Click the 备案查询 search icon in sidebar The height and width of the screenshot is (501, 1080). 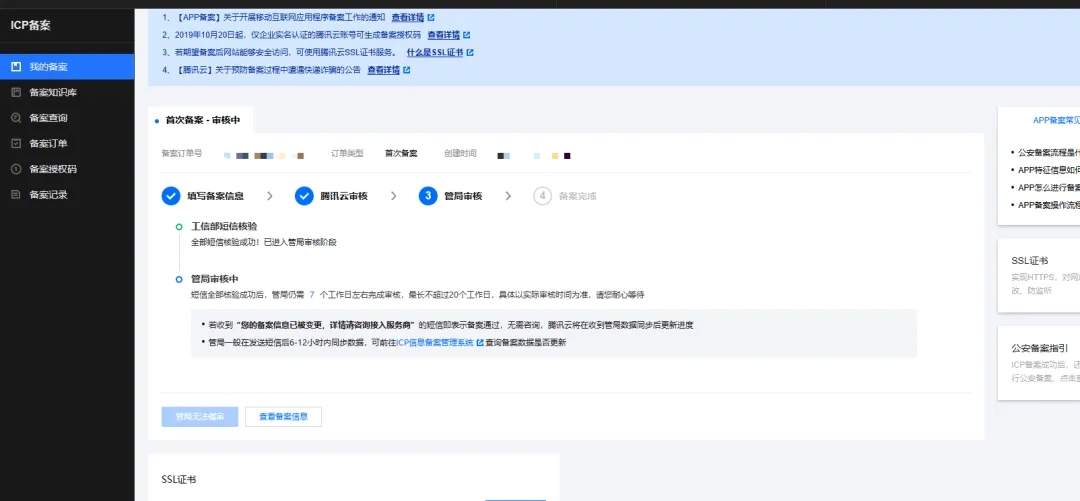coord(16,118)
